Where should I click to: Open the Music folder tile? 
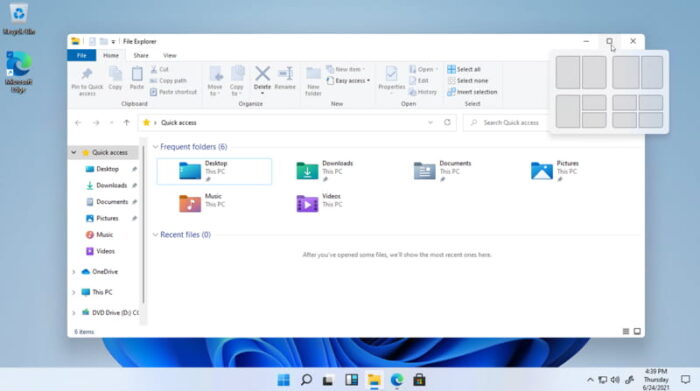[x=214, y=204]
